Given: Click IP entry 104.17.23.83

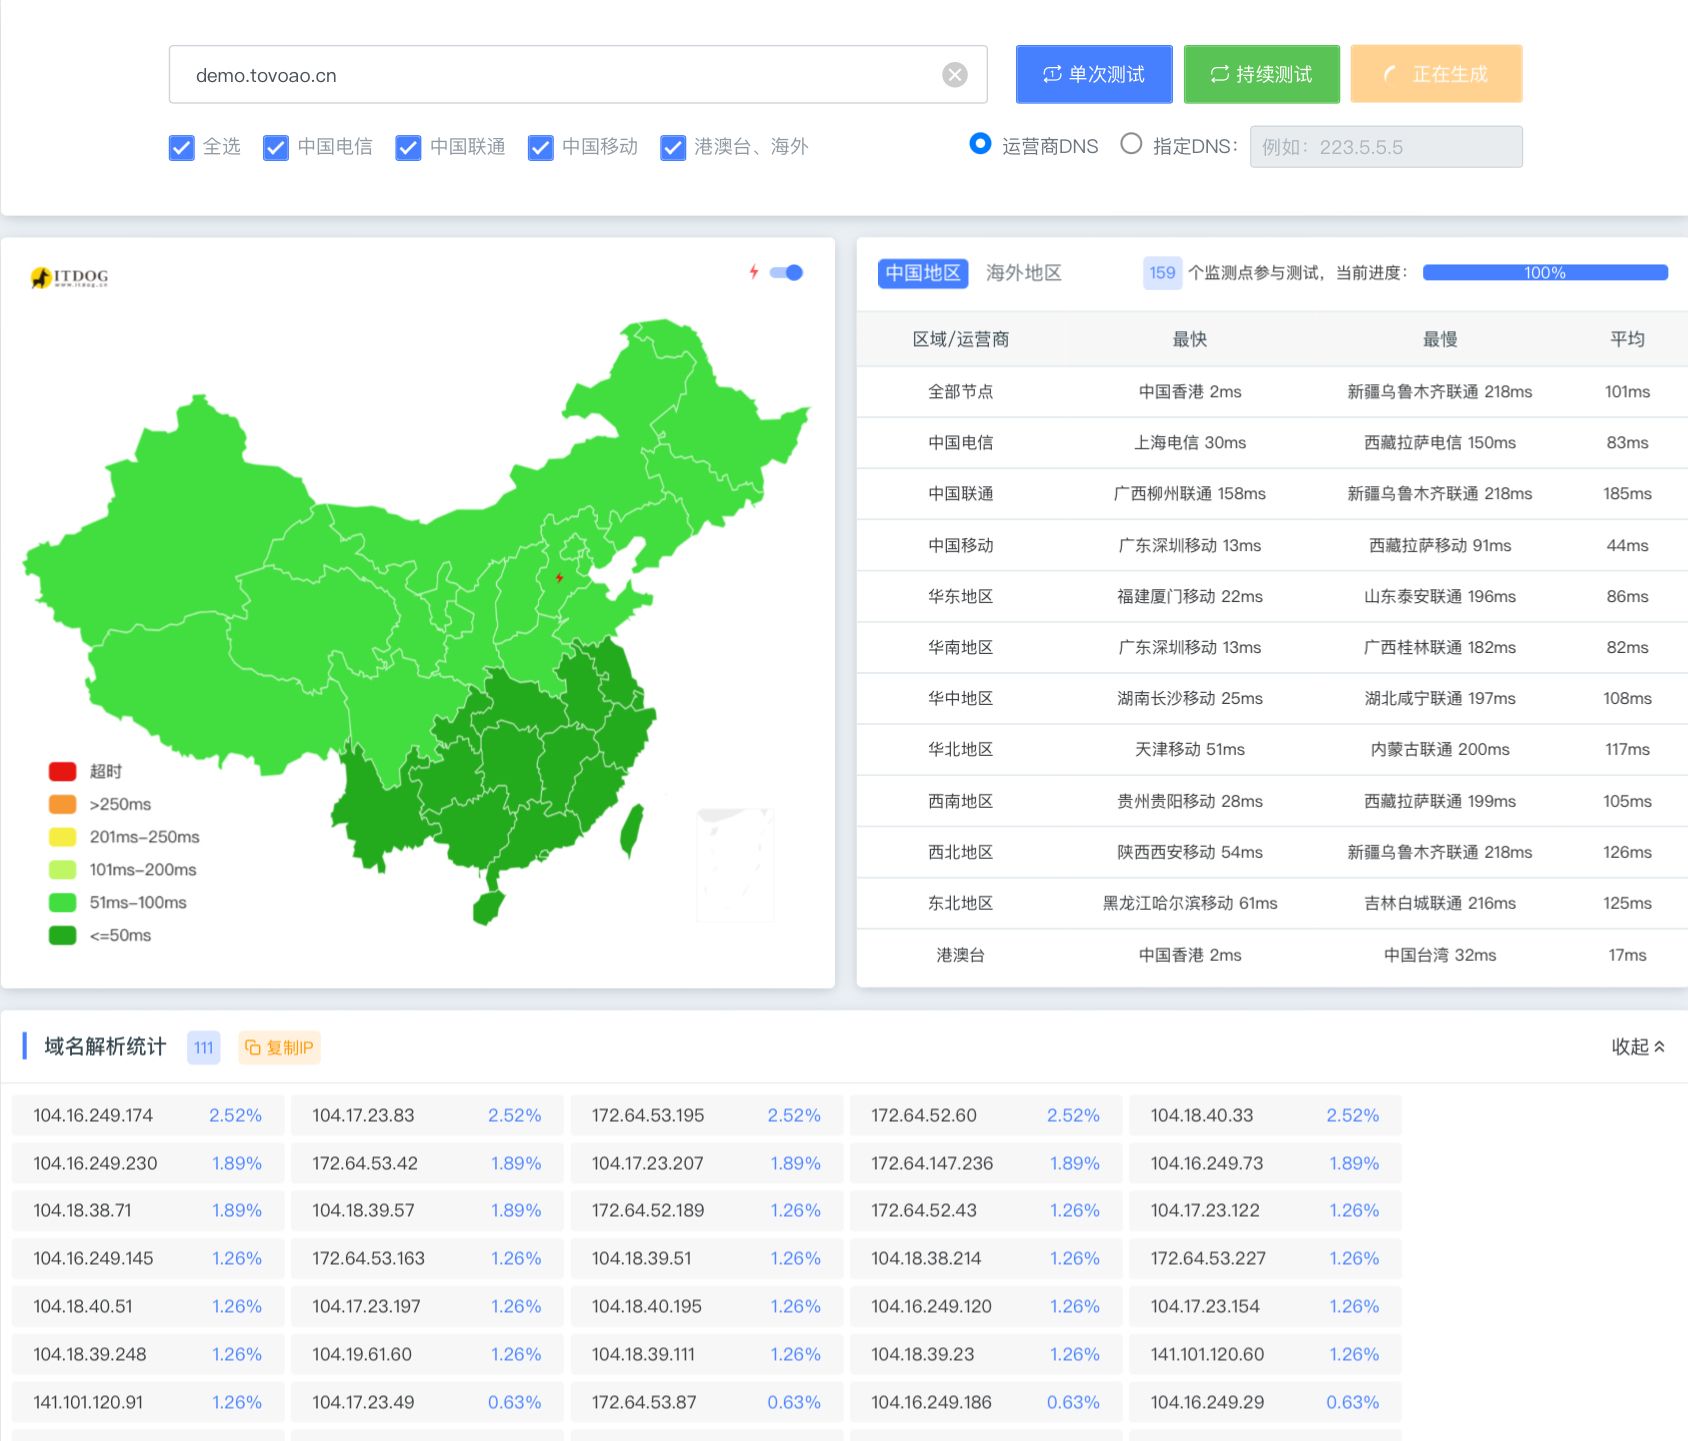Looking at the screenshot, I should [x=427, y=1116].
